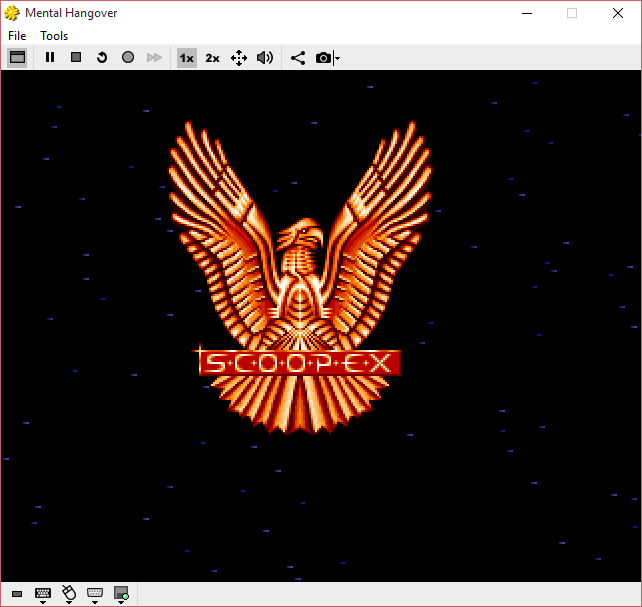Image resolution: width=642 pixels, height=607 pixels.
Task: Click the fast-forward warp icon
Action: click(x=154, y=58)
